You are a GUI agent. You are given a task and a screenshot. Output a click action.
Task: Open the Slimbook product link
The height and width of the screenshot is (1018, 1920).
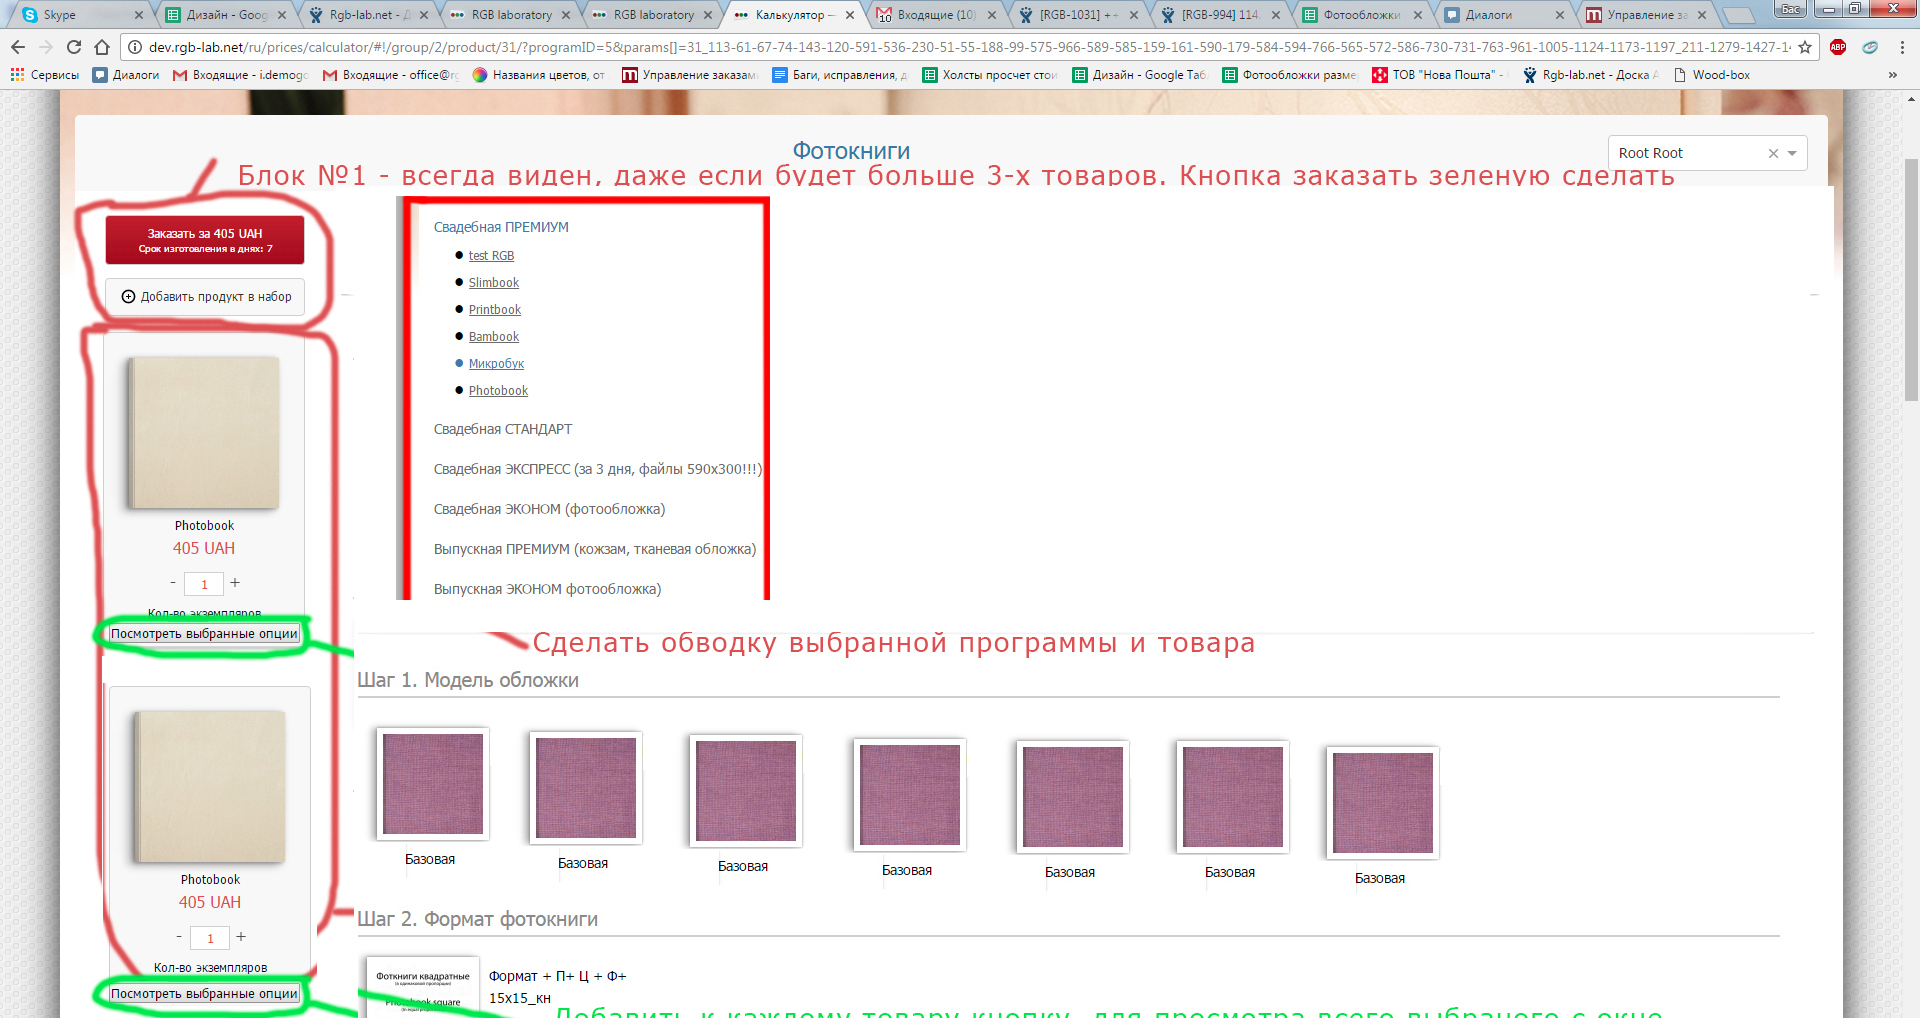pos(494,283)
